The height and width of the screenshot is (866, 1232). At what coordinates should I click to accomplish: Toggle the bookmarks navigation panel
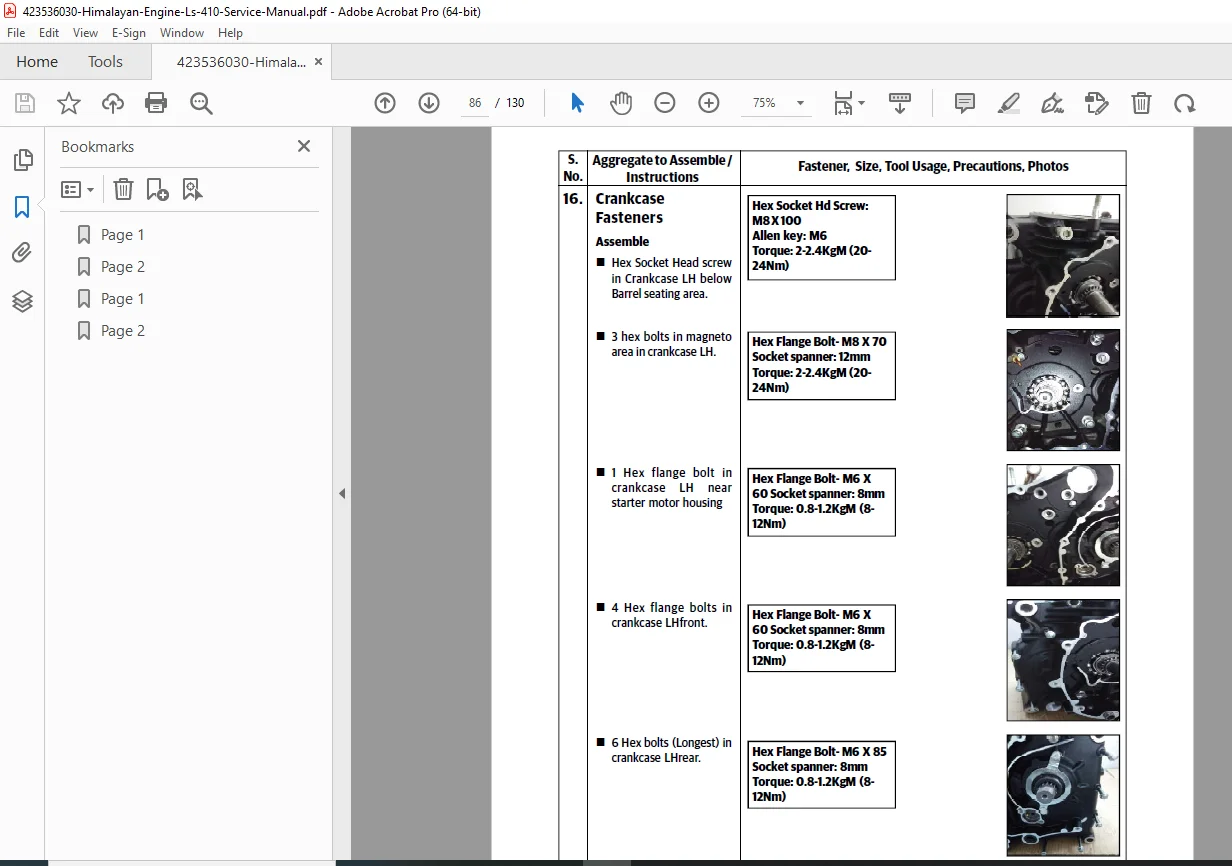coord(22,207)
